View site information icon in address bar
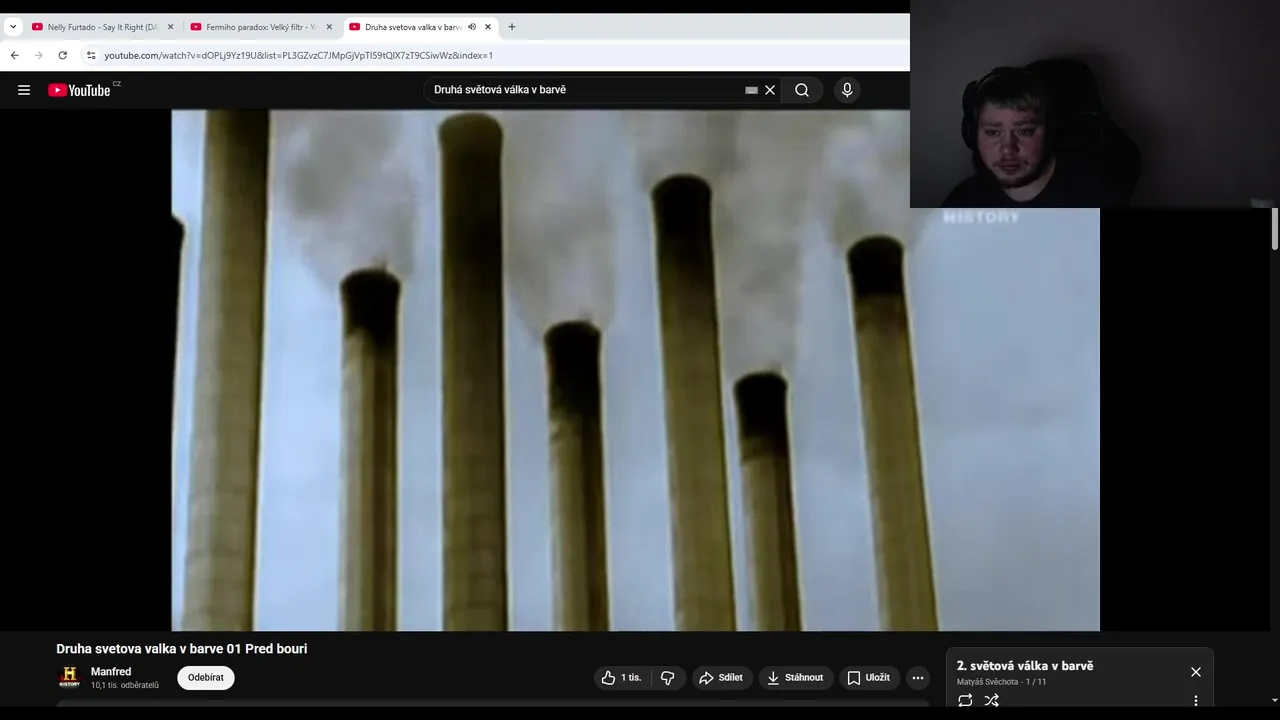 [90, 55]
